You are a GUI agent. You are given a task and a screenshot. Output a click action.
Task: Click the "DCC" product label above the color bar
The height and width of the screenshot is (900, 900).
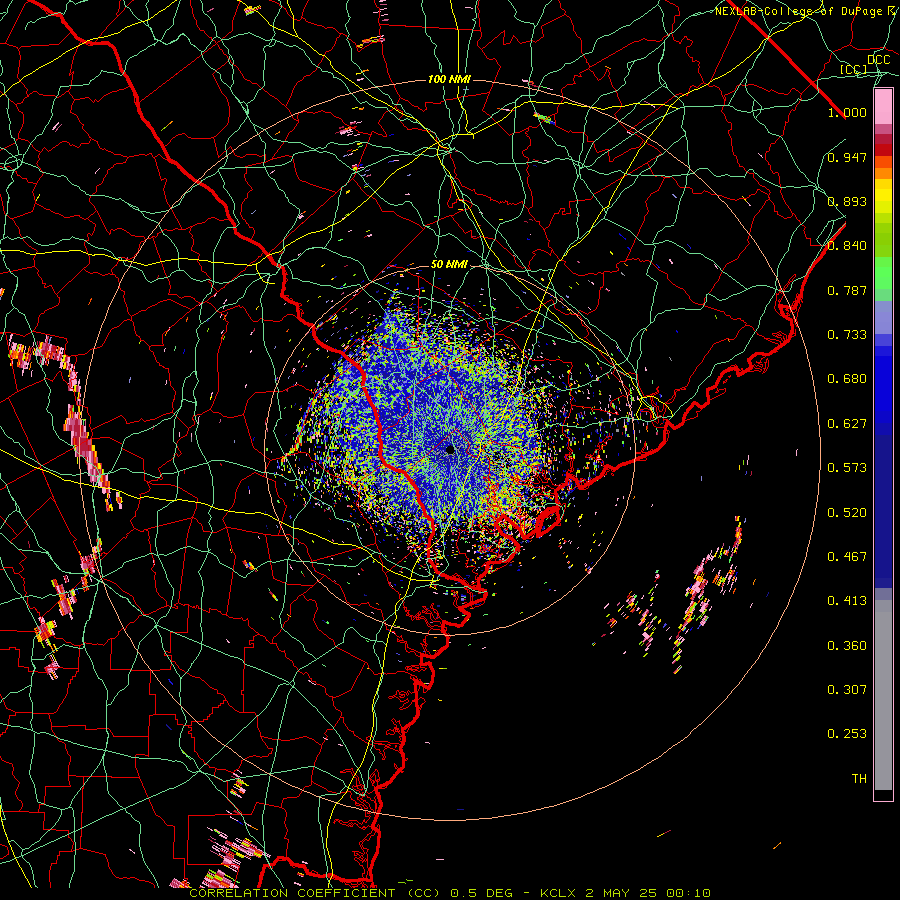(879, 60)
